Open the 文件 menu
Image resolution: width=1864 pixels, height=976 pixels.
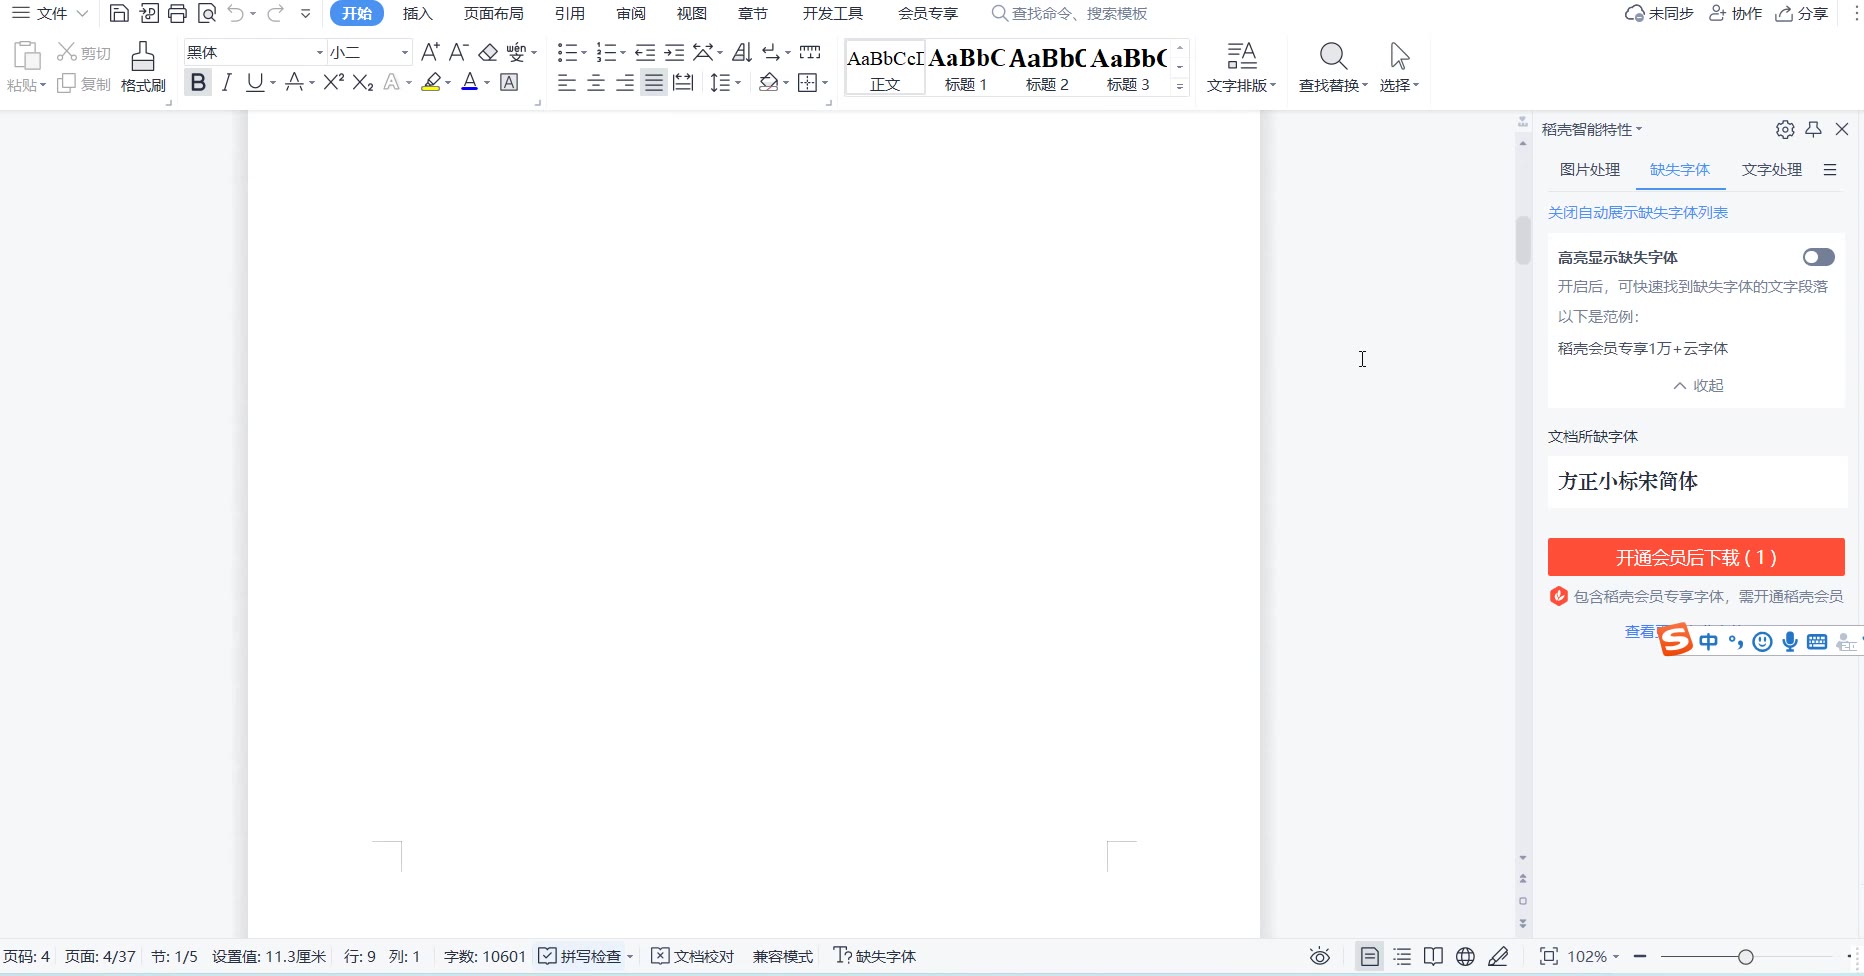(50, 14)
